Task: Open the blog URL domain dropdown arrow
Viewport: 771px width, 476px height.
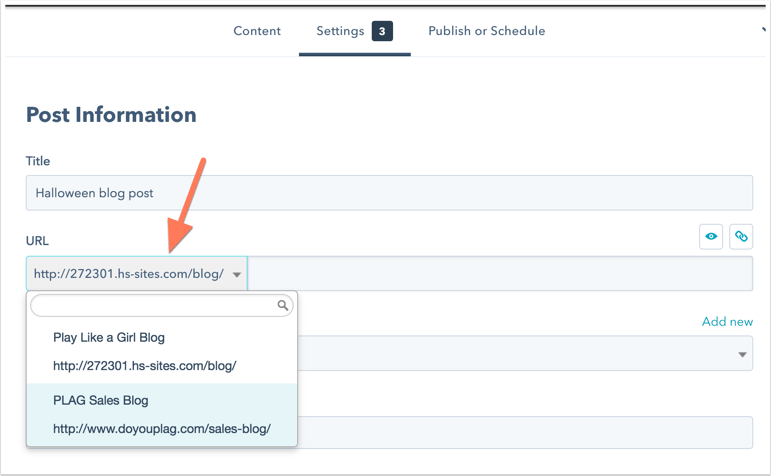Action: (x=237, y=274)
